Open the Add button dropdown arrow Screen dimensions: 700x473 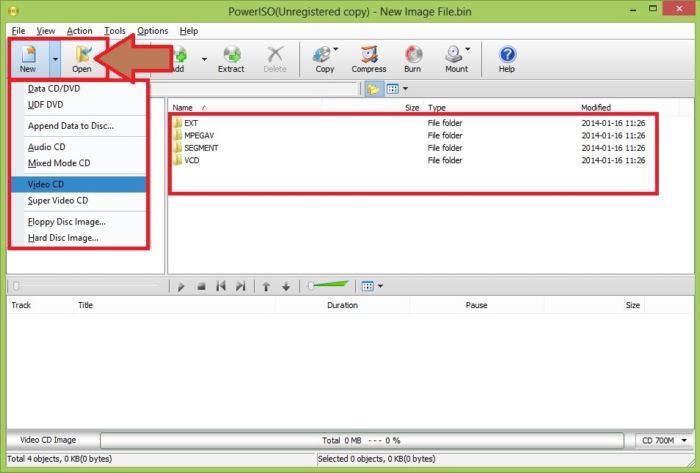[204, 59]
